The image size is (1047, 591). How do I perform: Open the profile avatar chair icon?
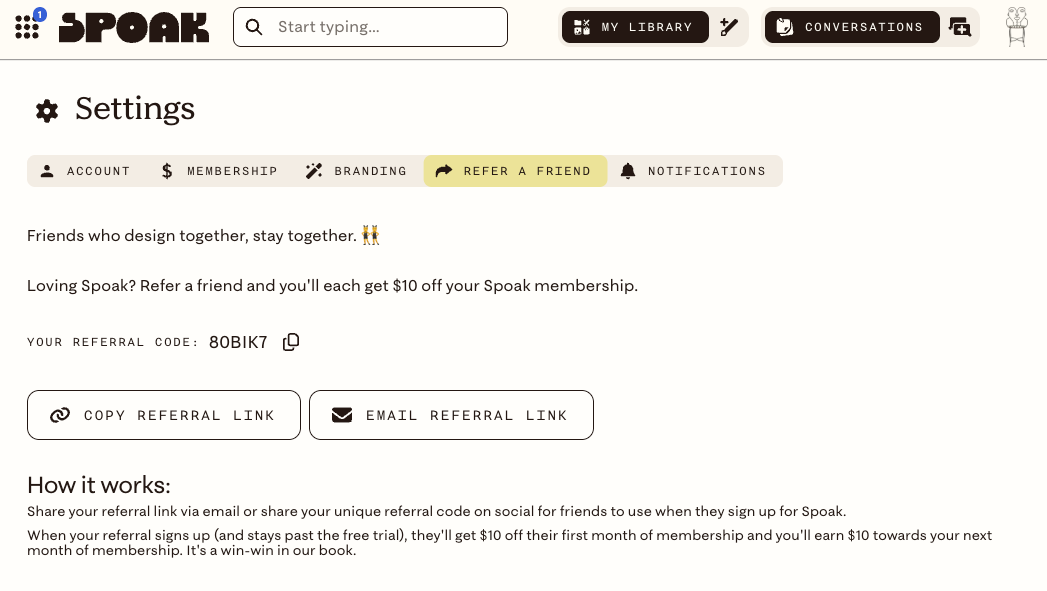click(1016, 27)
